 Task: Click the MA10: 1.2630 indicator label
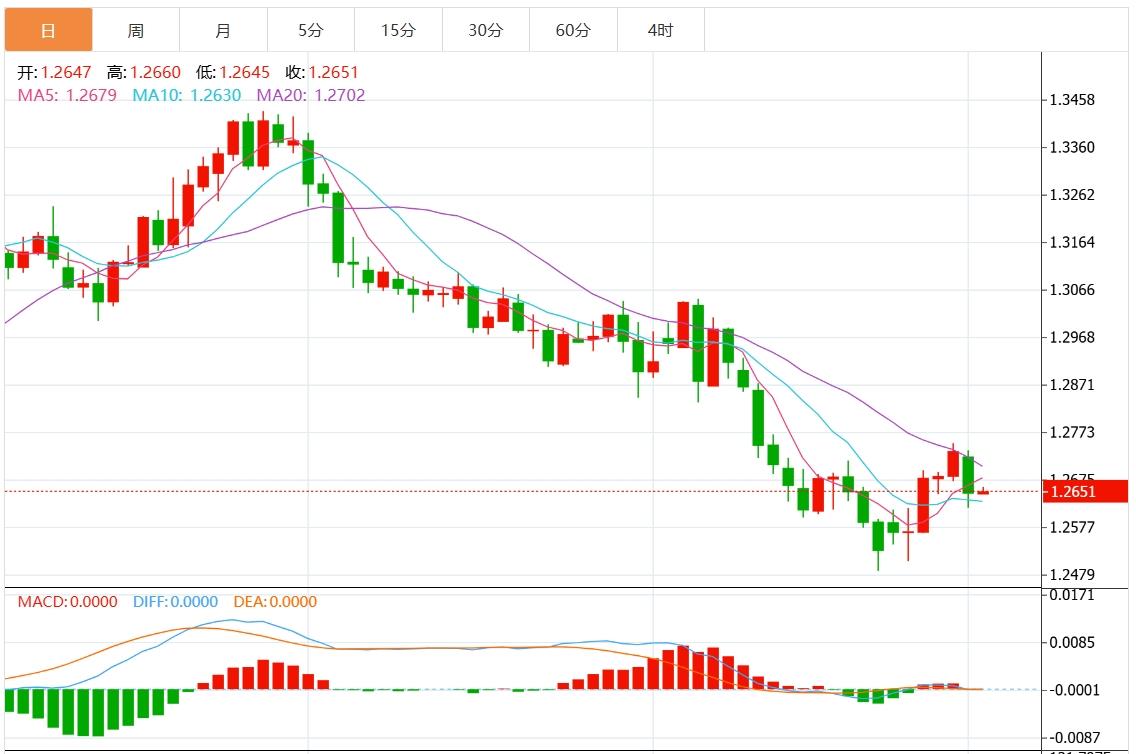188,95
